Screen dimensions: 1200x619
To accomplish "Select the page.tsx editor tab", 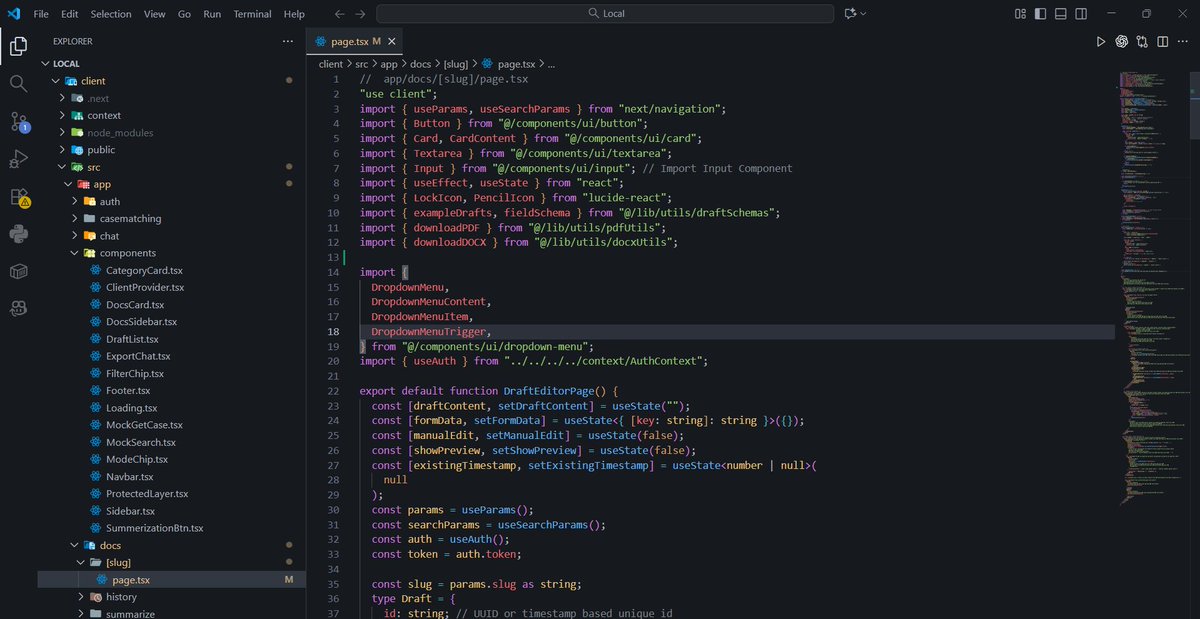I will click(355, 42).
